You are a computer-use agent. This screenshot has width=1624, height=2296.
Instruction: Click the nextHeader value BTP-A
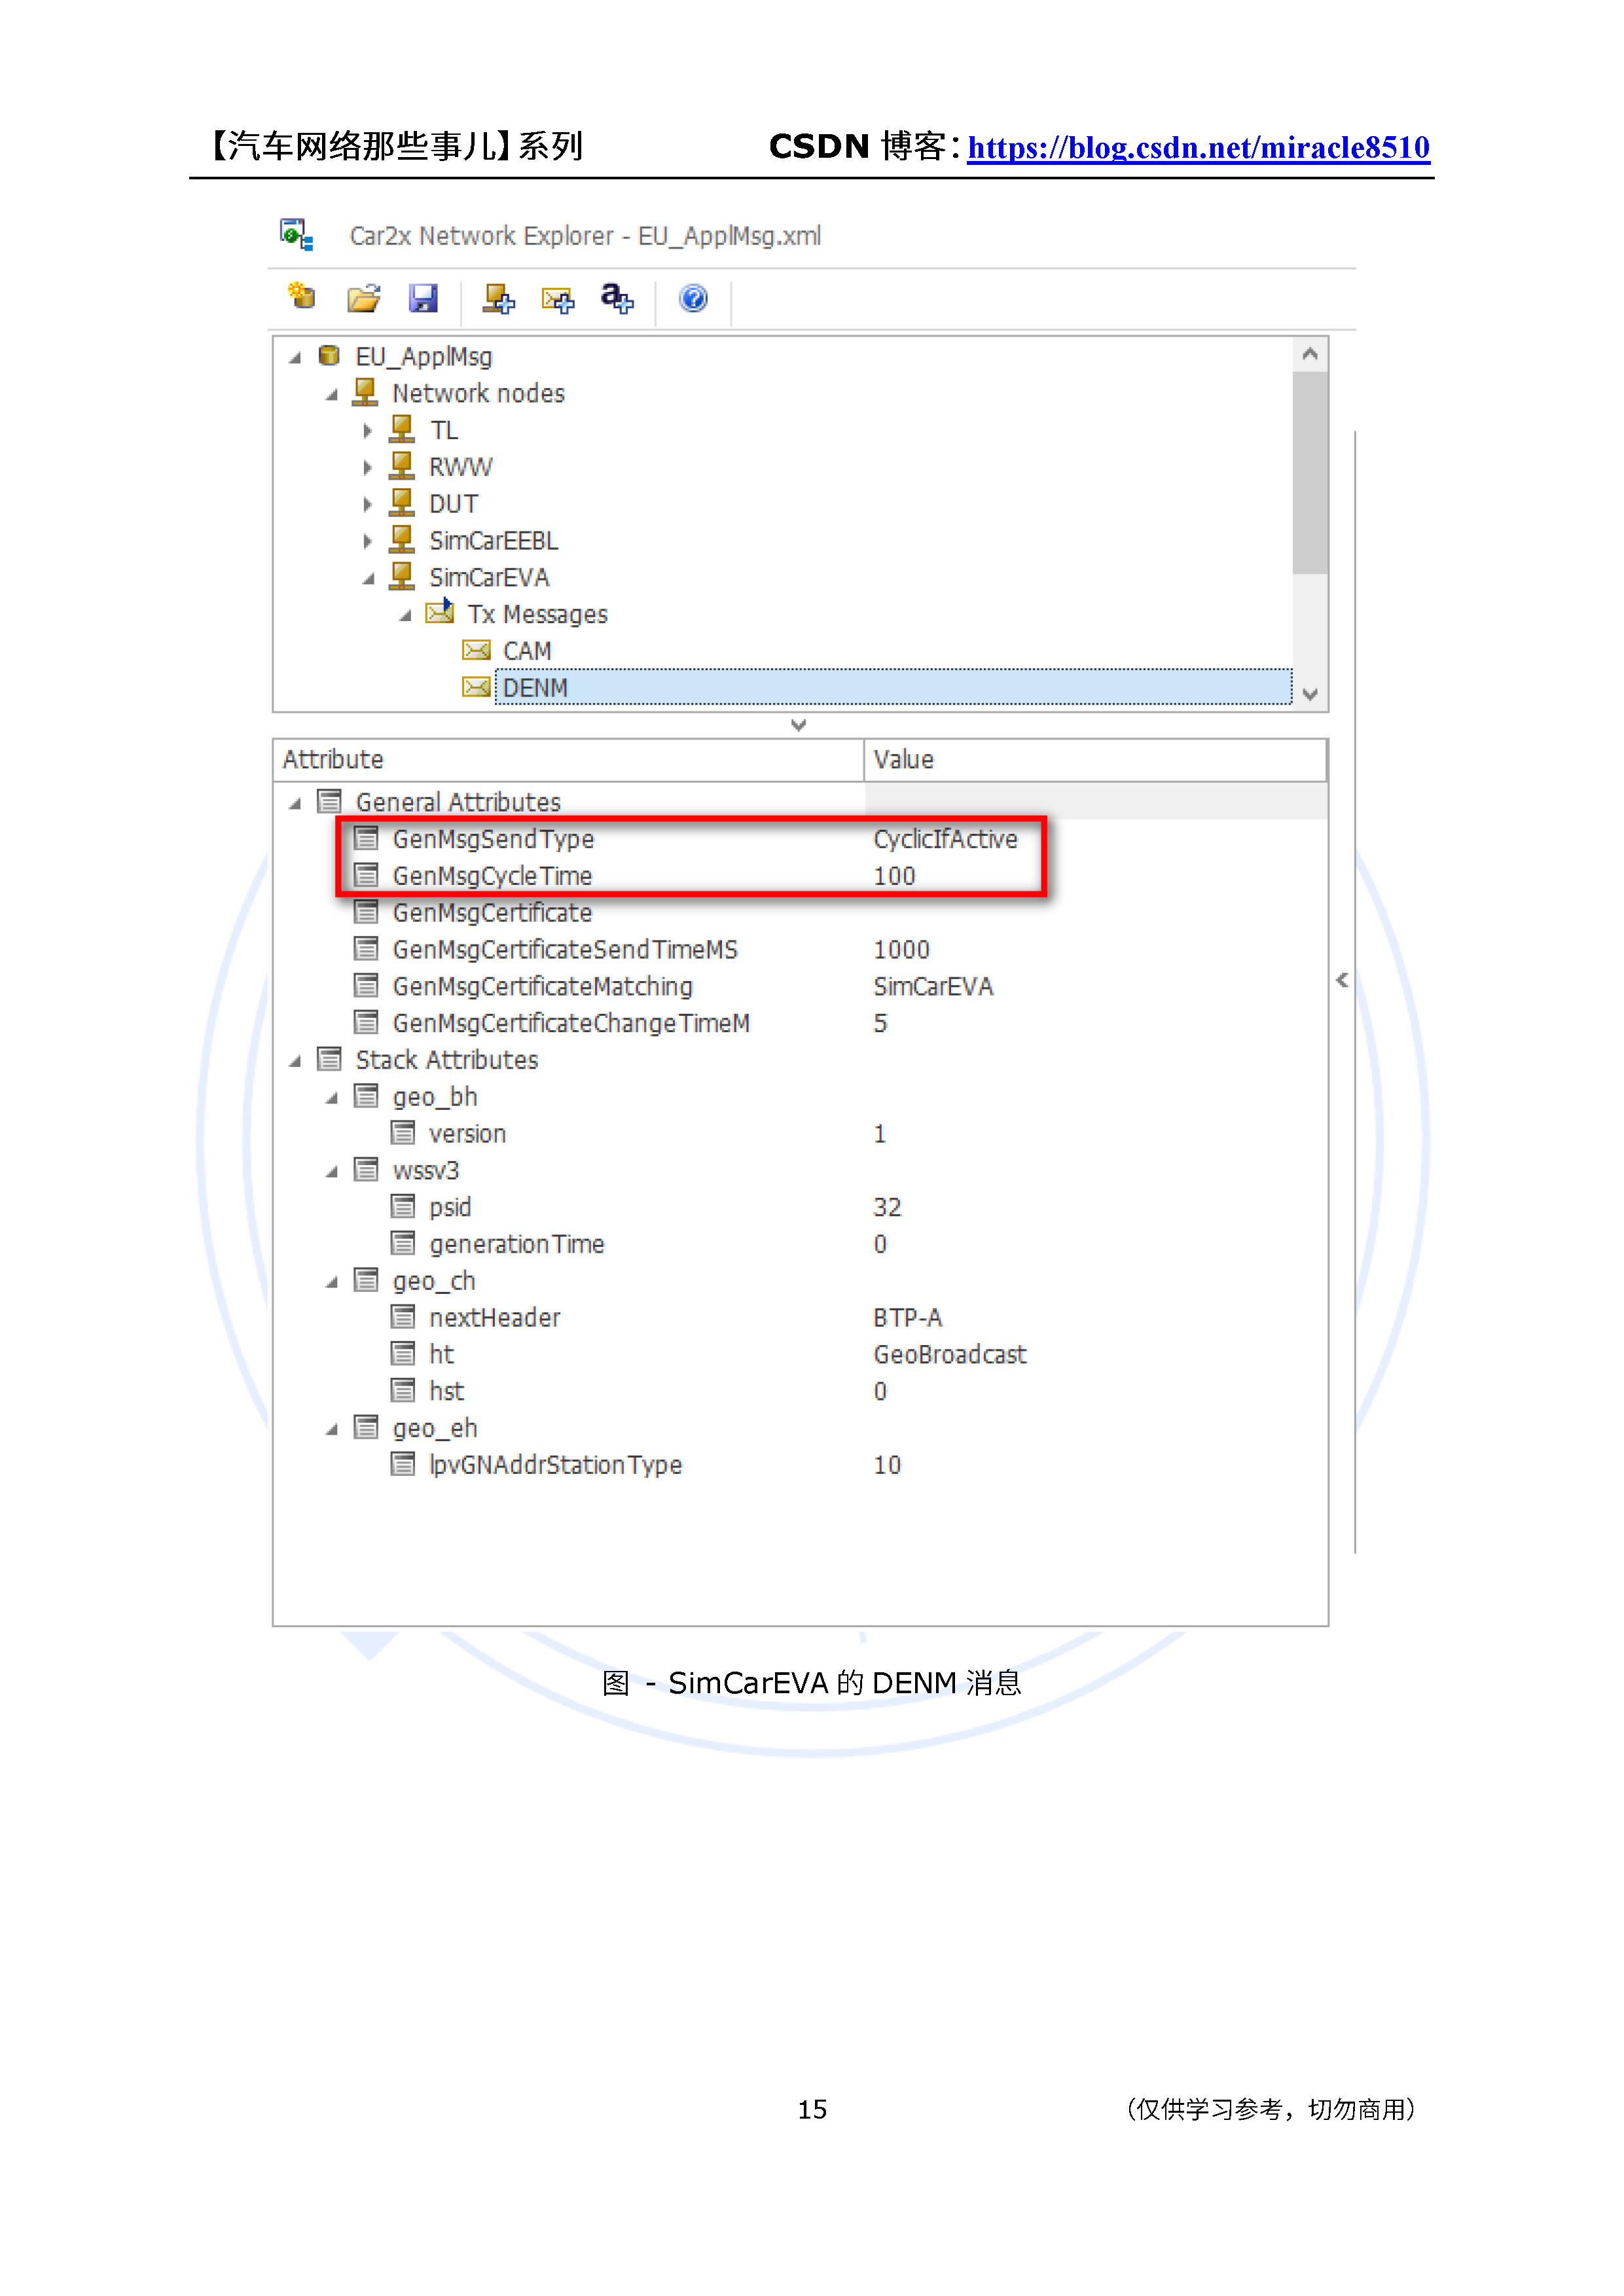(907, 1317)
